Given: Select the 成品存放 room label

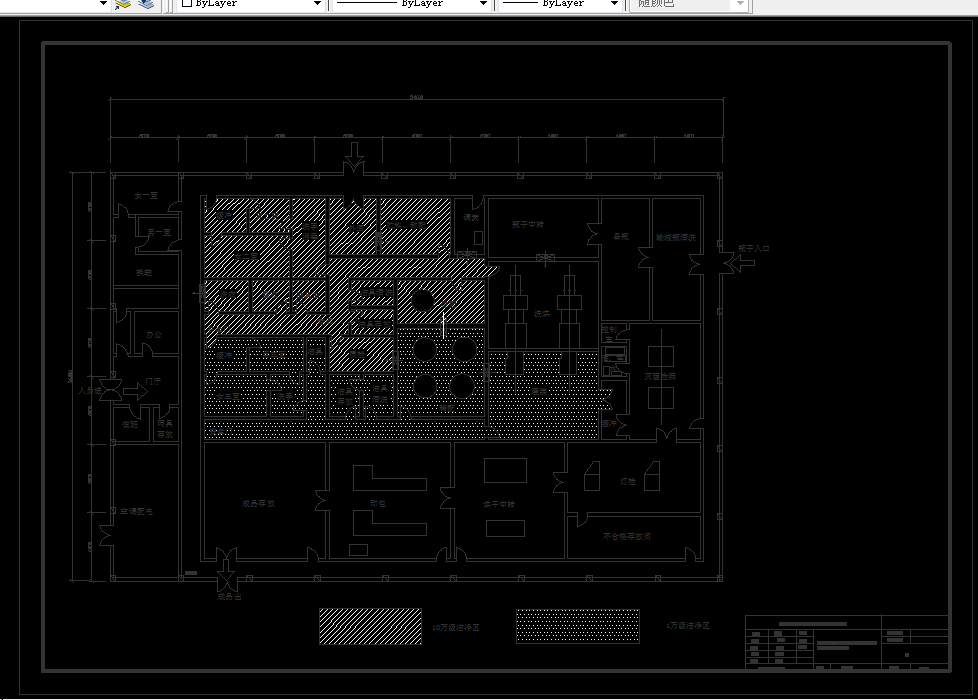Looking at the screenshot, I should click(258, 503).
